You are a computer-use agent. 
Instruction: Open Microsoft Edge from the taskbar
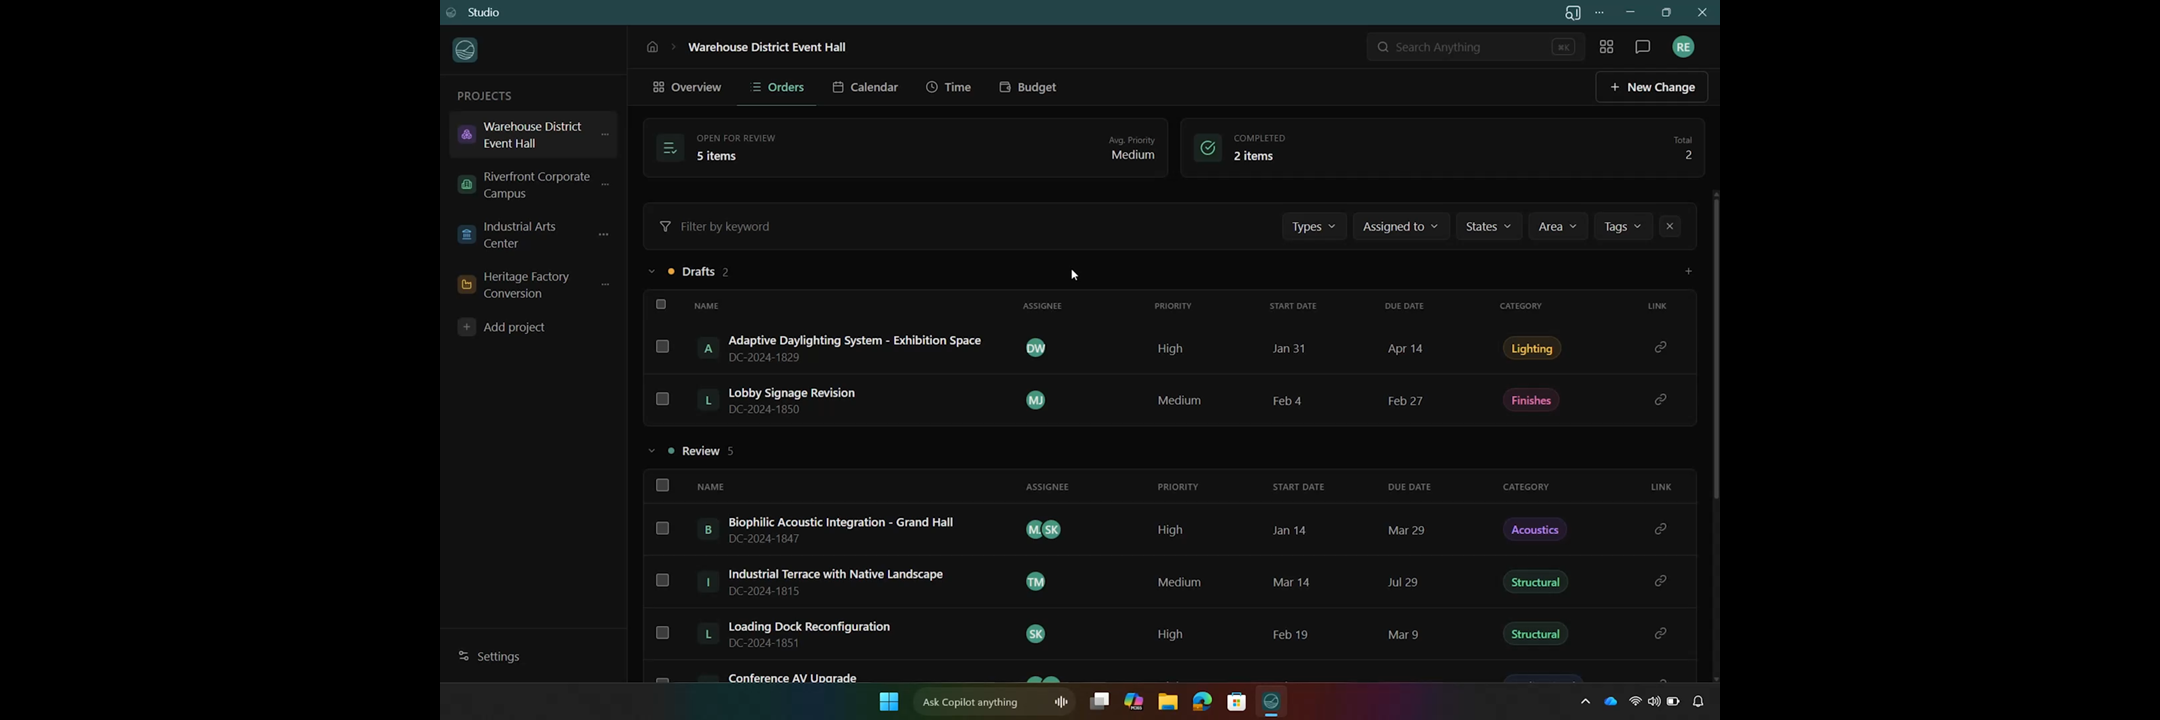1202,702
